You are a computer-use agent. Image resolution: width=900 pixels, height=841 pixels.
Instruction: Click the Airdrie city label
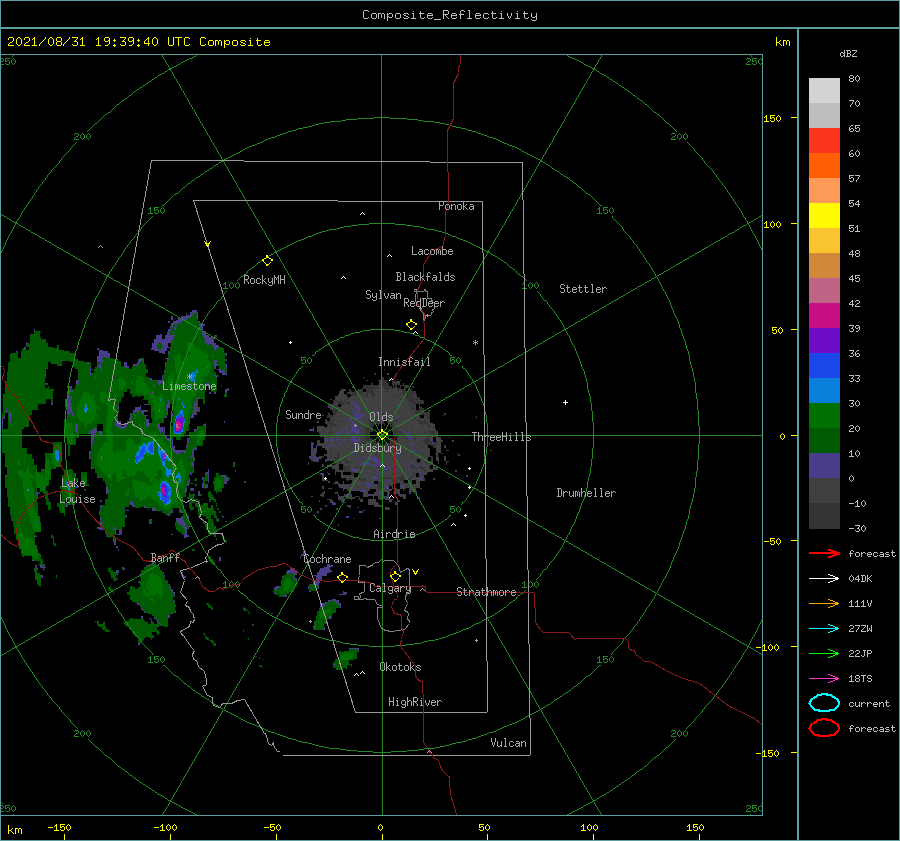[394, 534]
